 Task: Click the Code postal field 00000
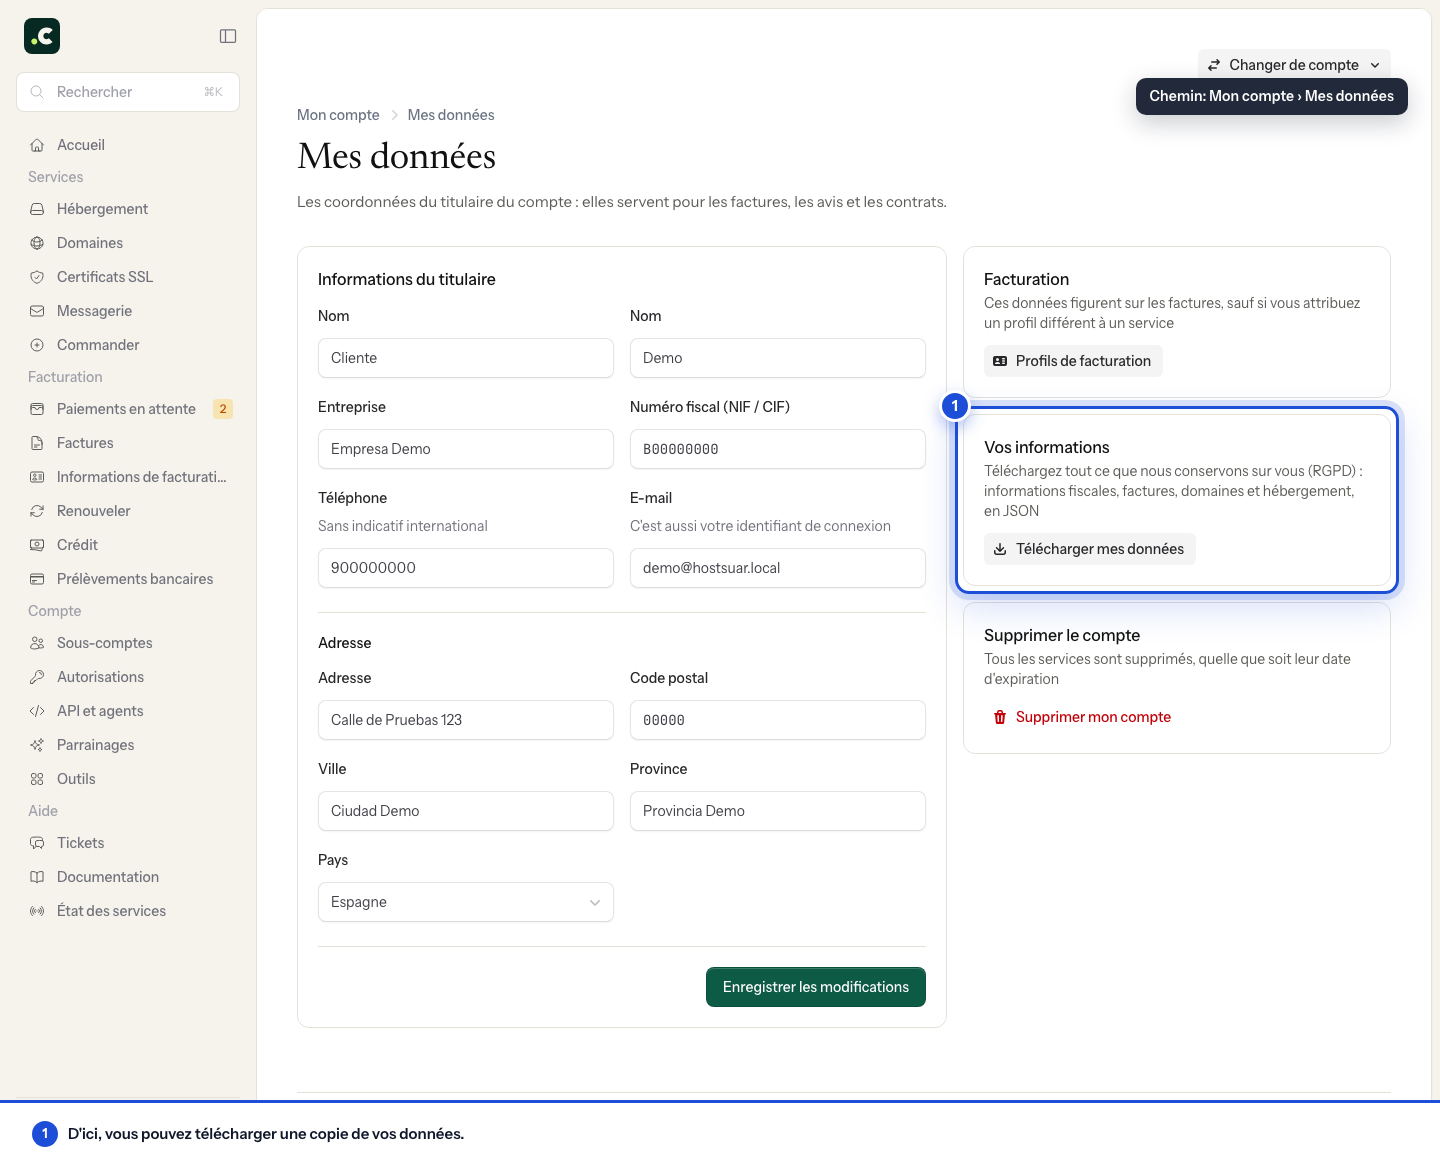(x=778, y=720)
